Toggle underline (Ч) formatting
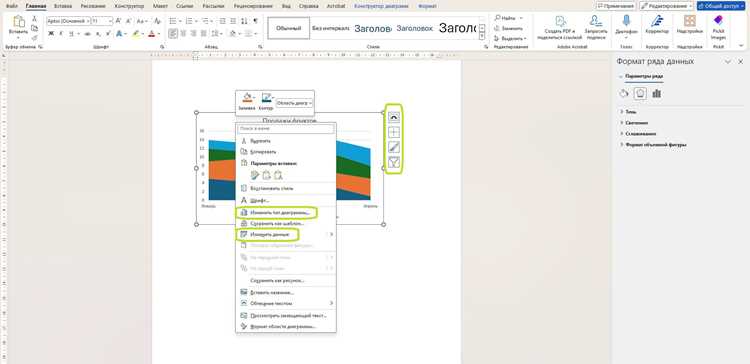The image size is (750, 364). click(x=71, y=33)
